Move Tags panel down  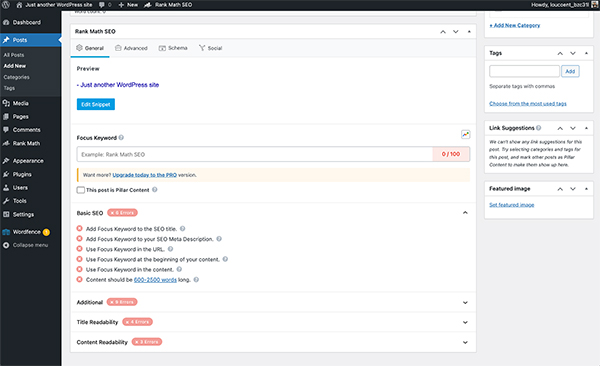tap(573, 53)
